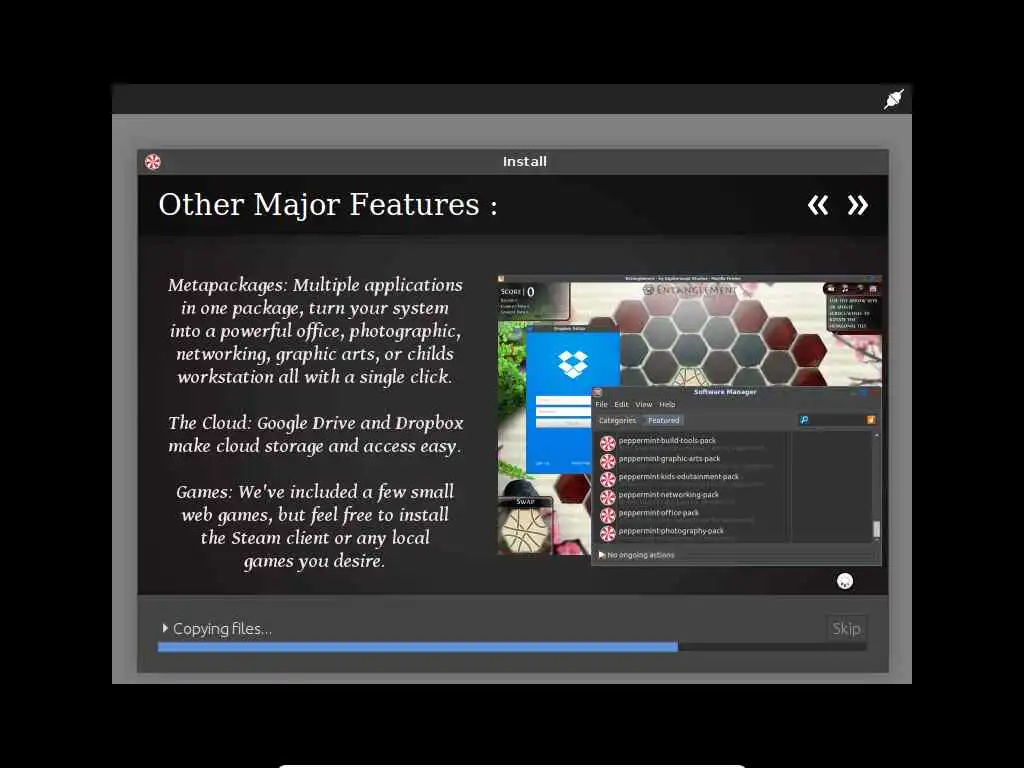The image size is (1024, 768).
Task: Click the Games paragraph text
Action: tap(315, 526)
